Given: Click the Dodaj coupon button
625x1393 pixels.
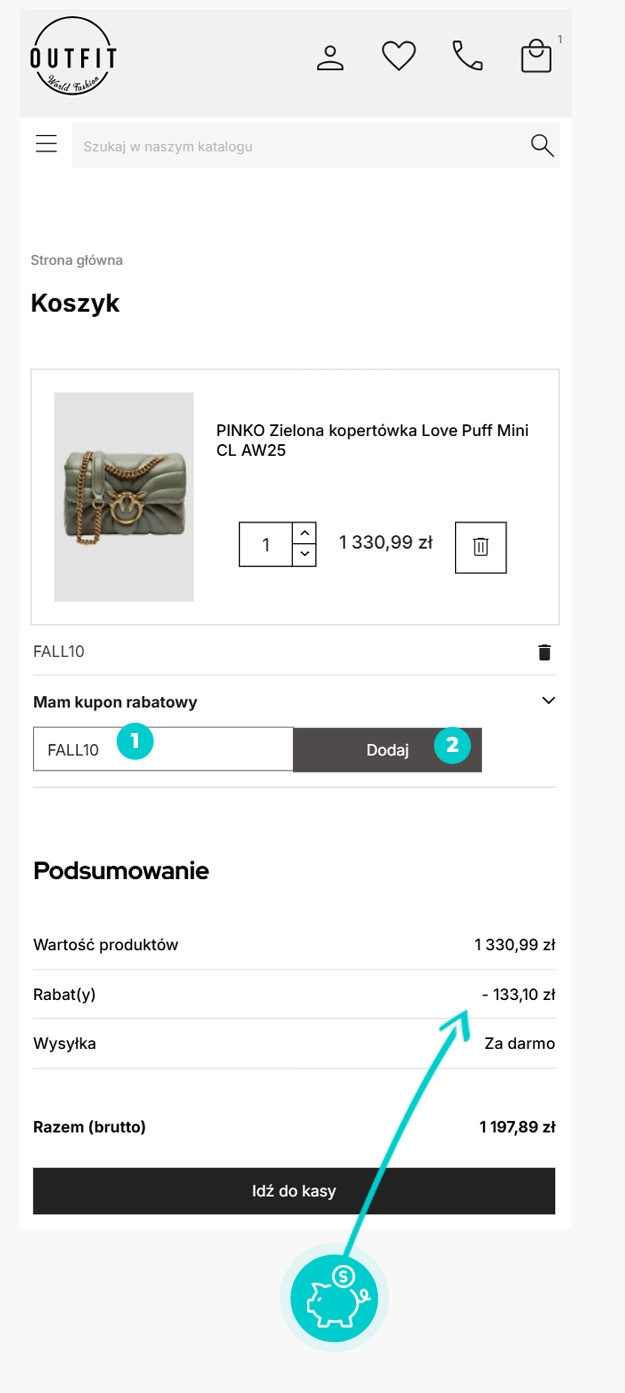Looking at the screenshot, I should [x=387, y=750].
